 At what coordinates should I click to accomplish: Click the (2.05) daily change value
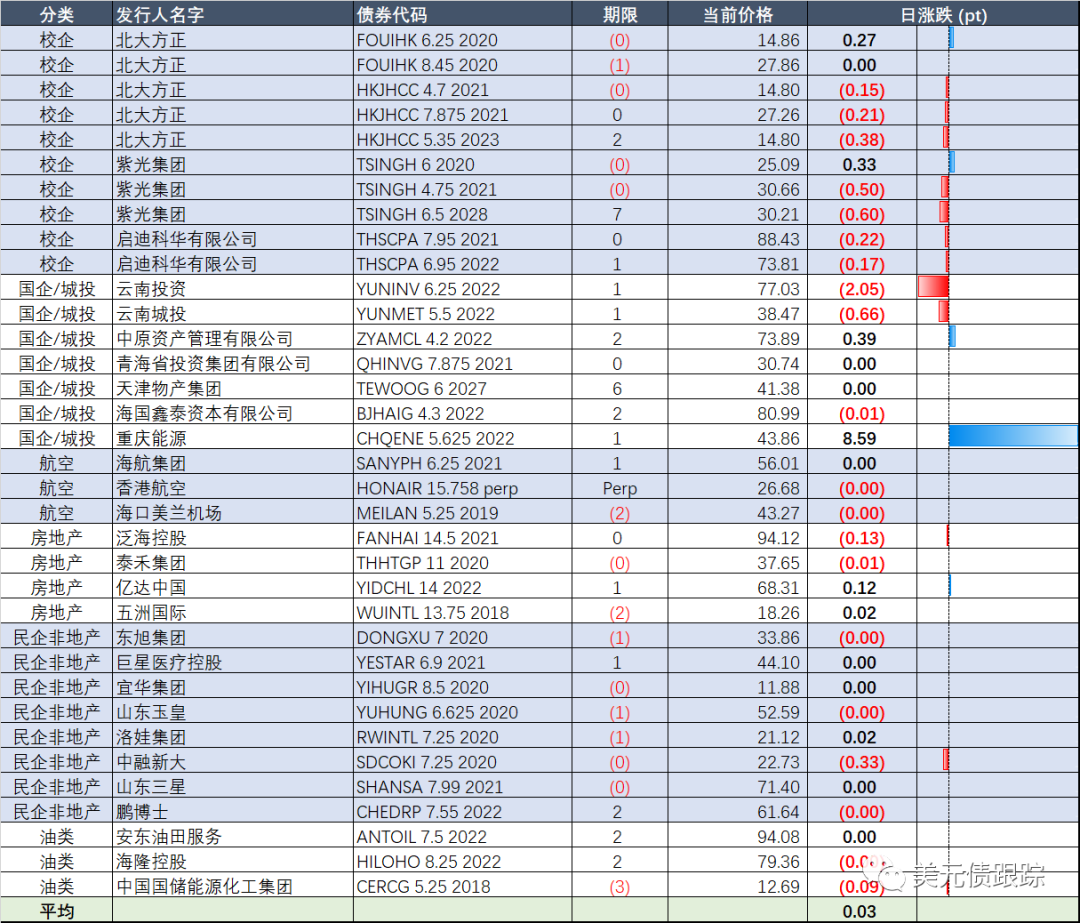tap(861, 289)
